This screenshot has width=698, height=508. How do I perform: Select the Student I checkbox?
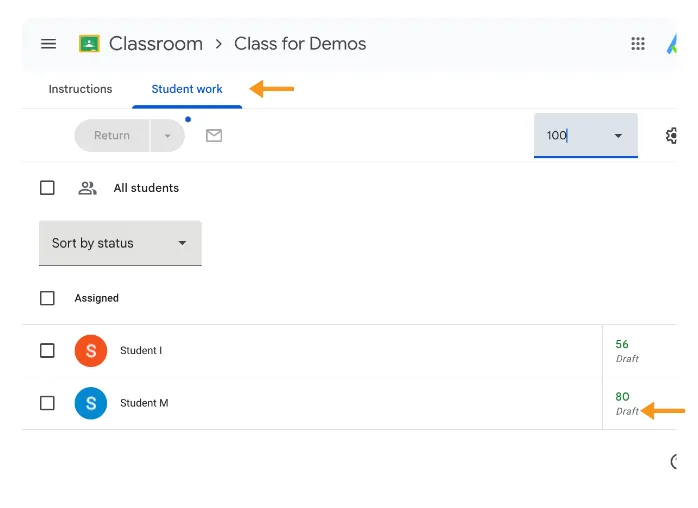pos(47,351)
